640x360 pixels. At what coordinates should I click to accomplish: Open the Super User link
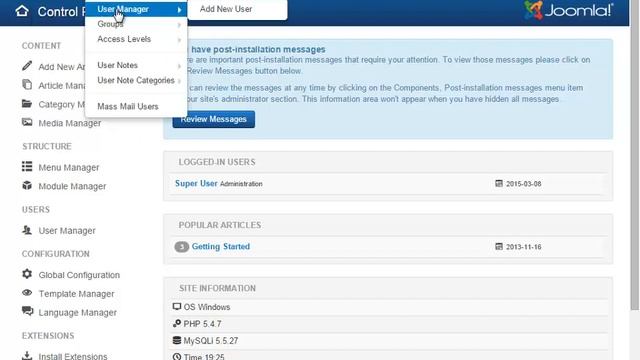click(x=196, y=183)
